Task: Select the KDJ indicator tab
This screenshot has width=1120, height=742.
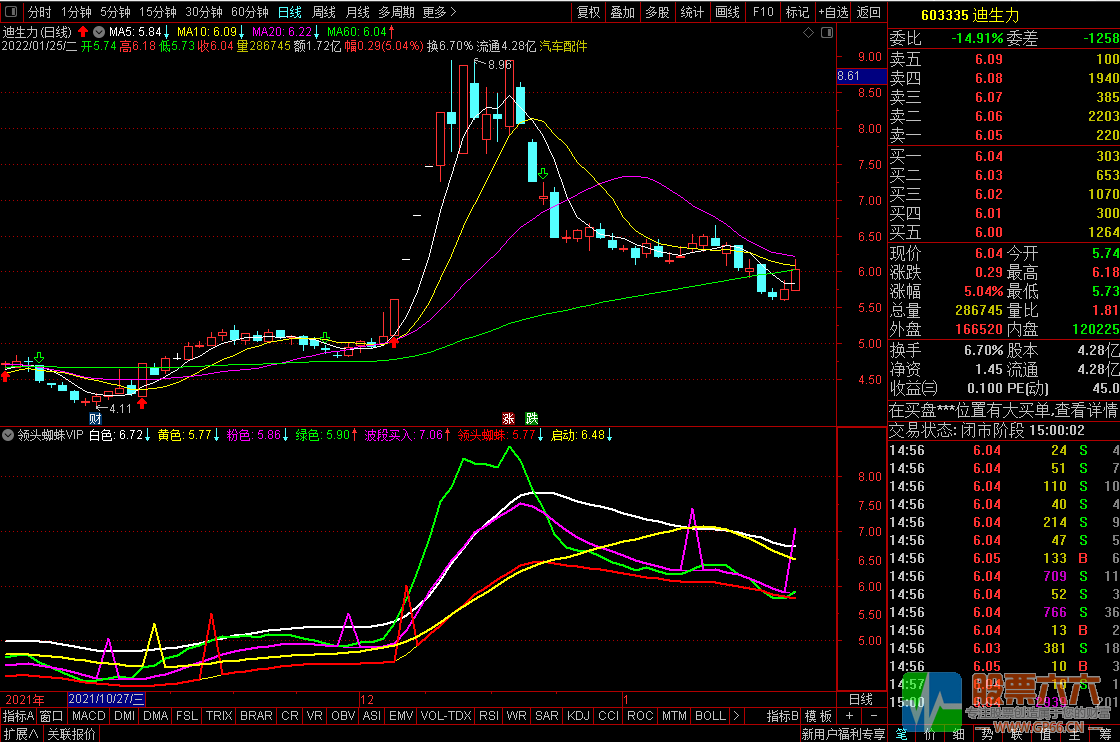Action: 579,716
